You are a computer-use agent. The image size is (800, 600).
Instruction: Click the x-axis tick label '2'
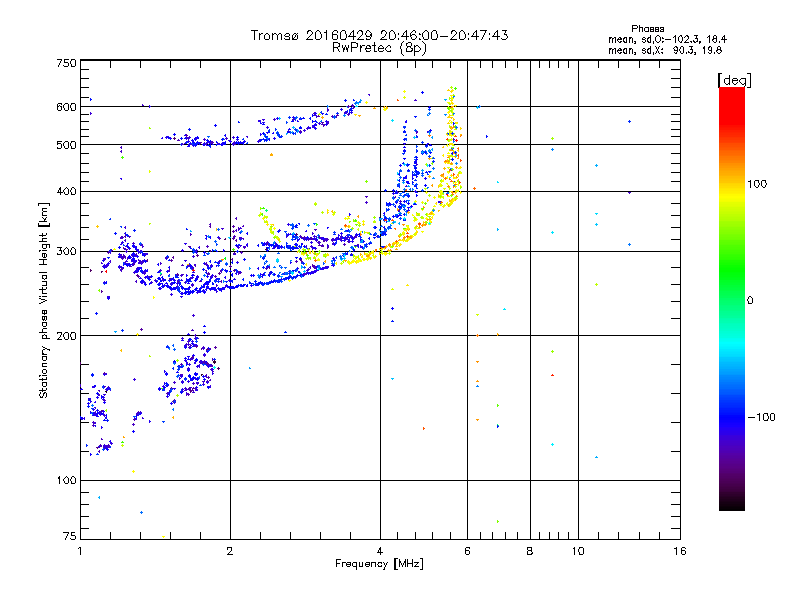pyautogui.click(x=230, y=551)
